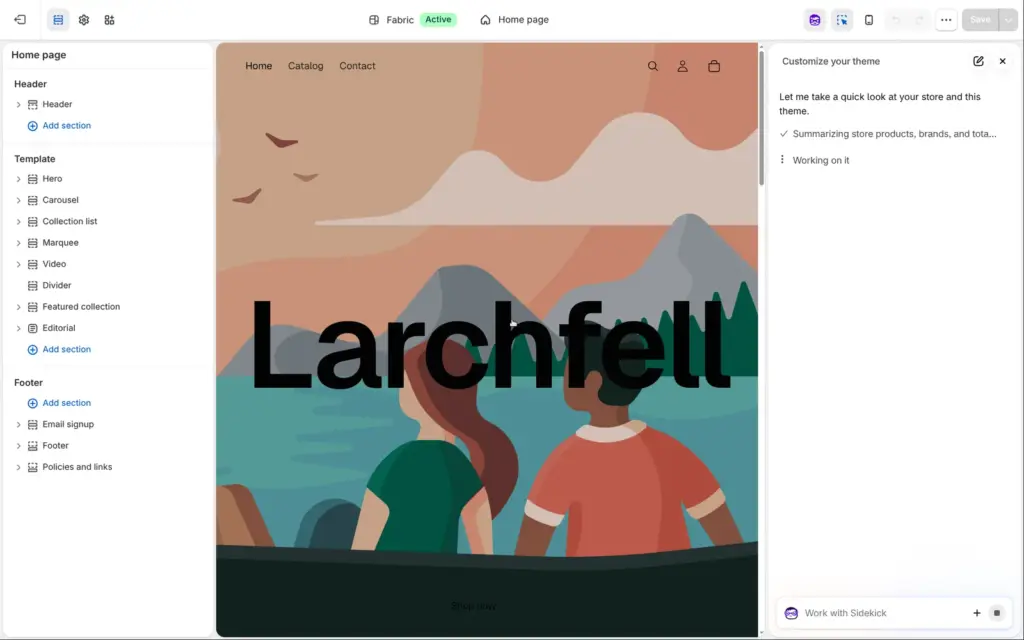Click the exit editor icon
The width and height of the screenshot is (1024, 640).
tap(20, 20)
